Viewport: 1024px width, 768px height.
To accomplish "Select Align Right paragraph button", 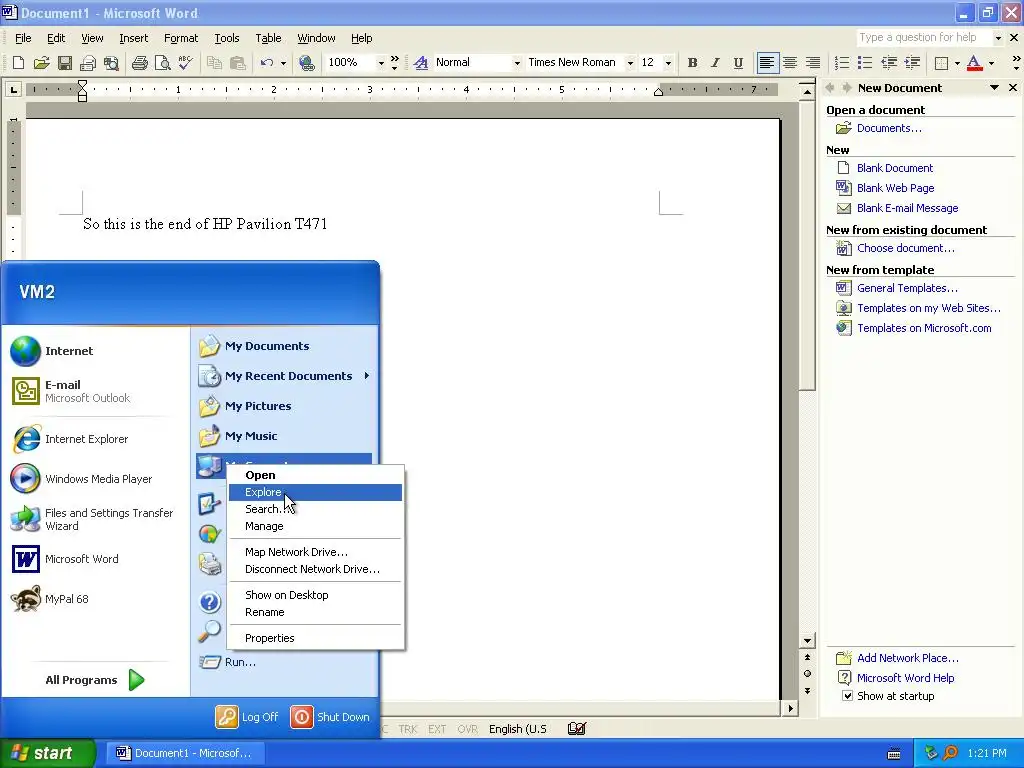I will [813, 63].
